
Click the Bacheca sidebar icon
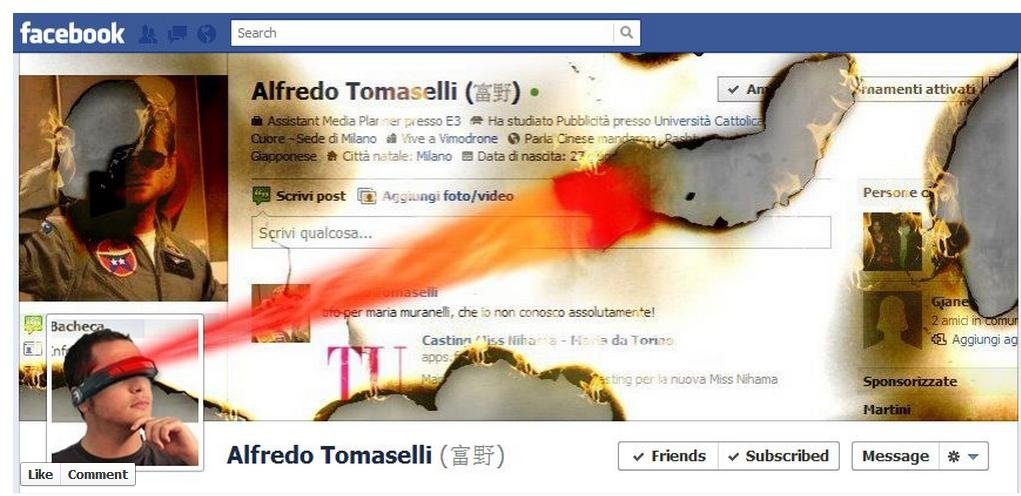pyautogui.click(x=33, y=325)
